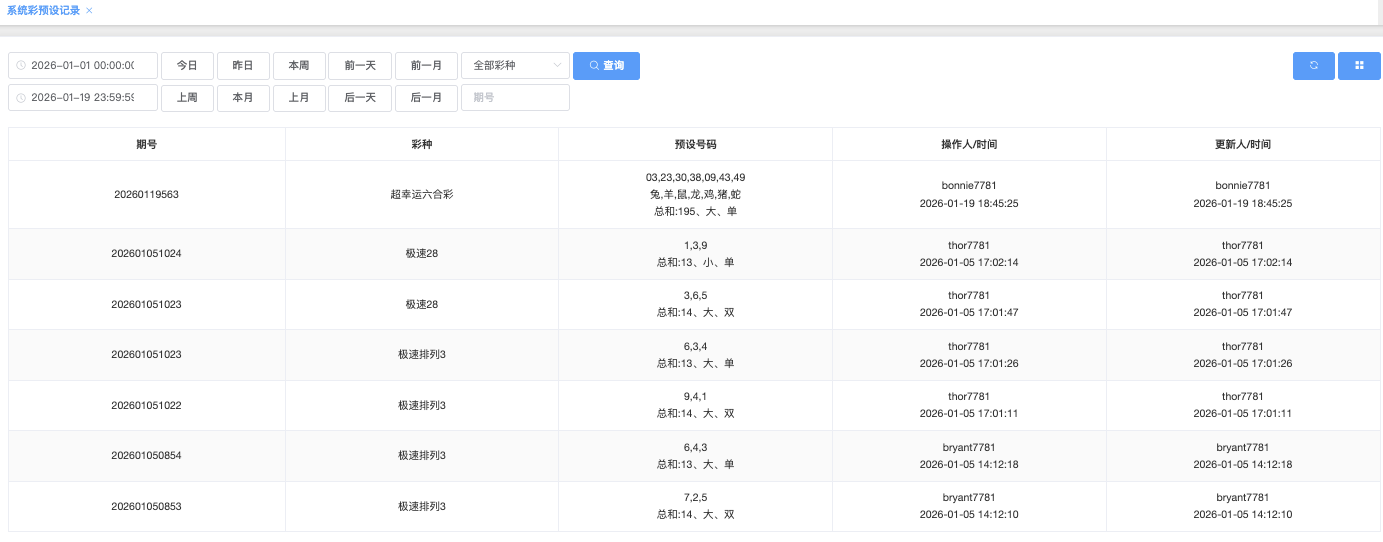Image resolution: width=1383 pixels, height=542 pixels.
Task: Switch to the 系统彩预设记录 tab
Action: 43,10
